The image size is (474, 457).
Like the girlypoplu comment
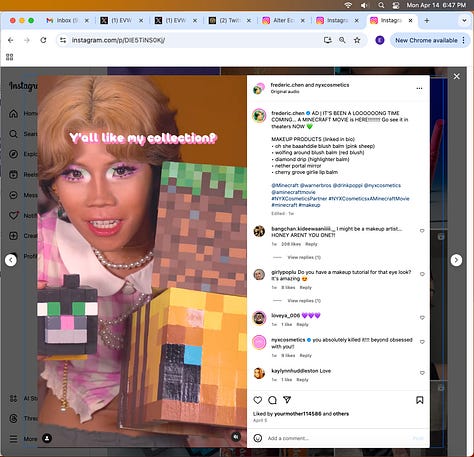[x=422, y=274]
